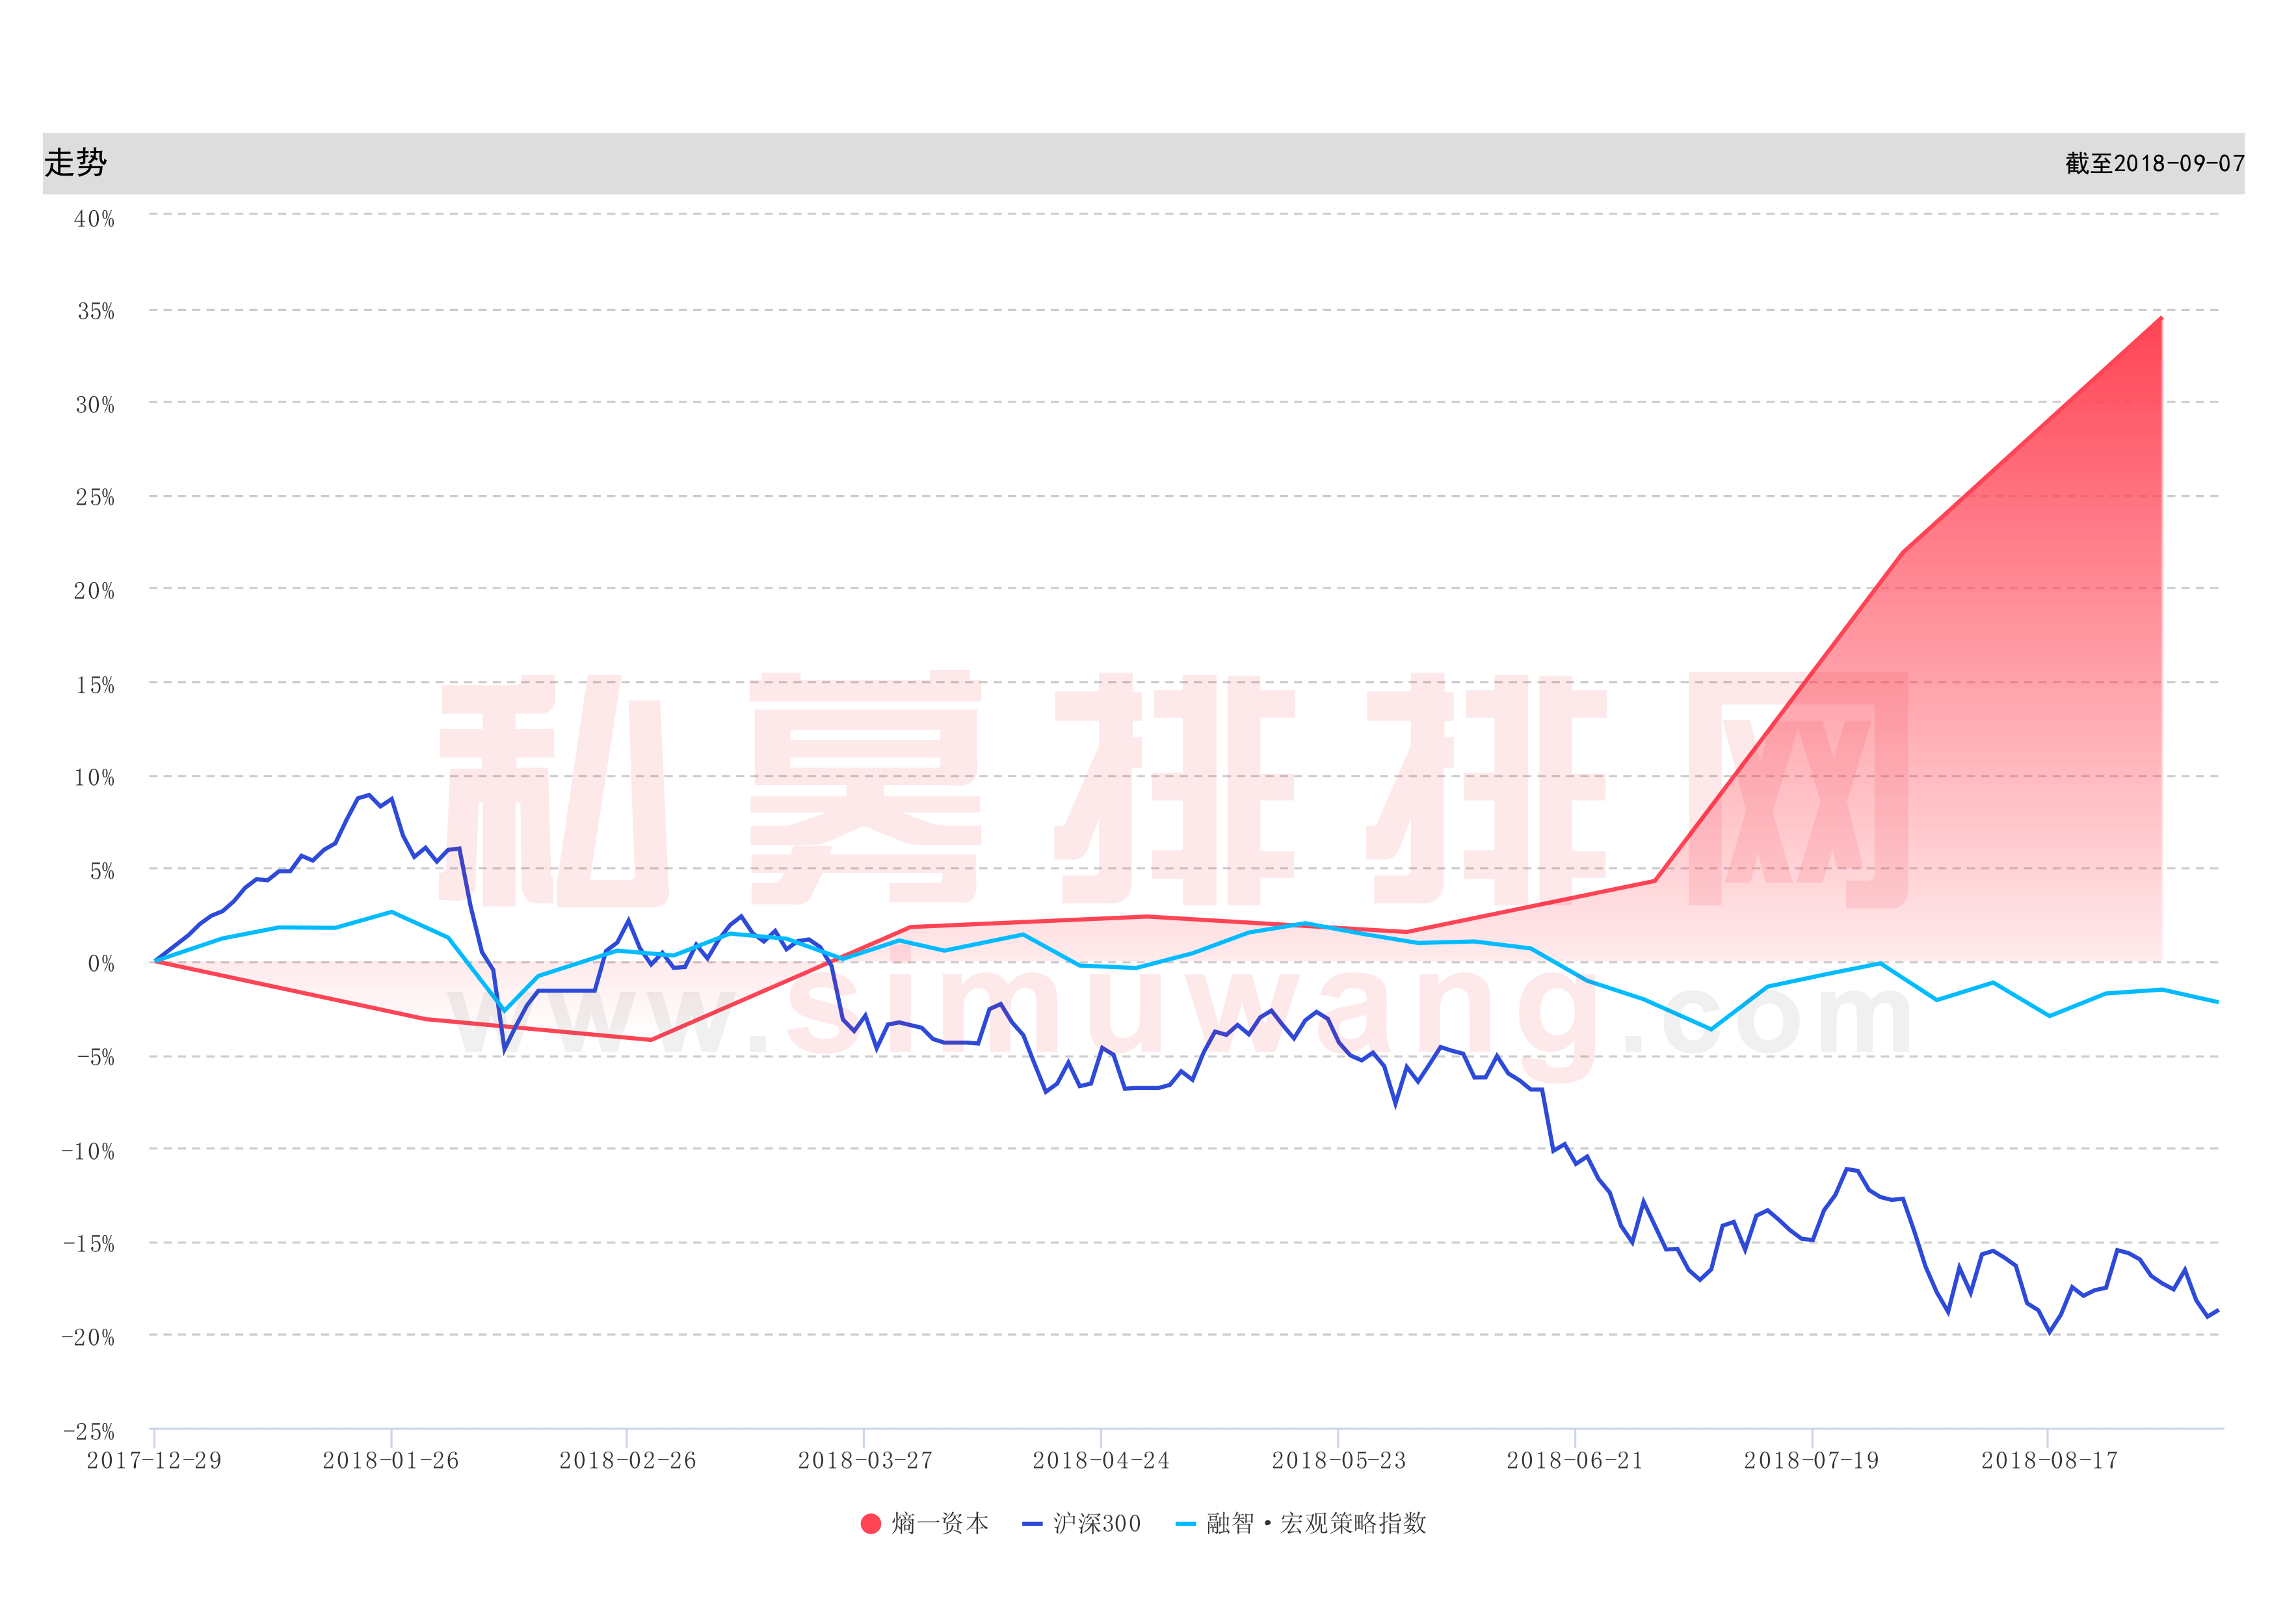Toggle the 融智·宏观策略指数 legend marker

1186,1524
